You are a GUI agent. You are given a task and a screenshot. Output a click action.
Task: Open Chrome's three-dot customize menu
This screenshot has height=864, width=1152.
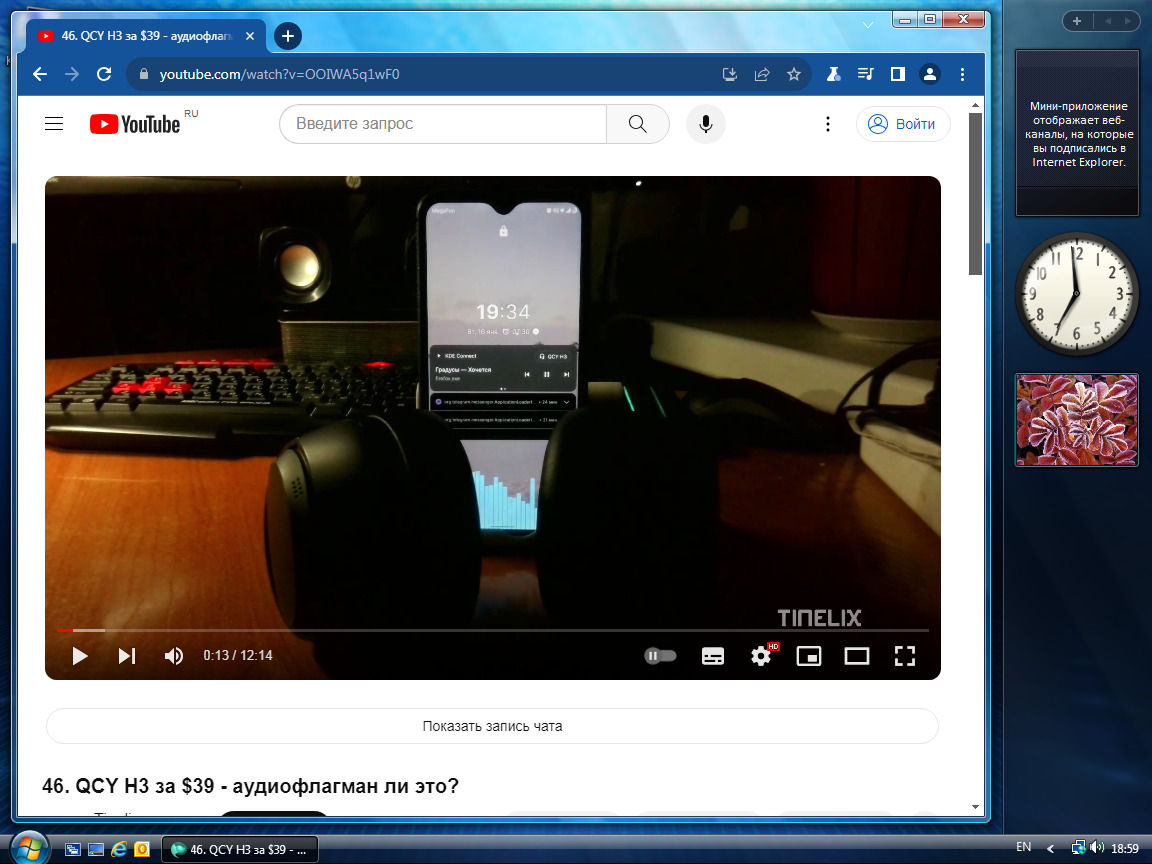click(x=962, y=74)
